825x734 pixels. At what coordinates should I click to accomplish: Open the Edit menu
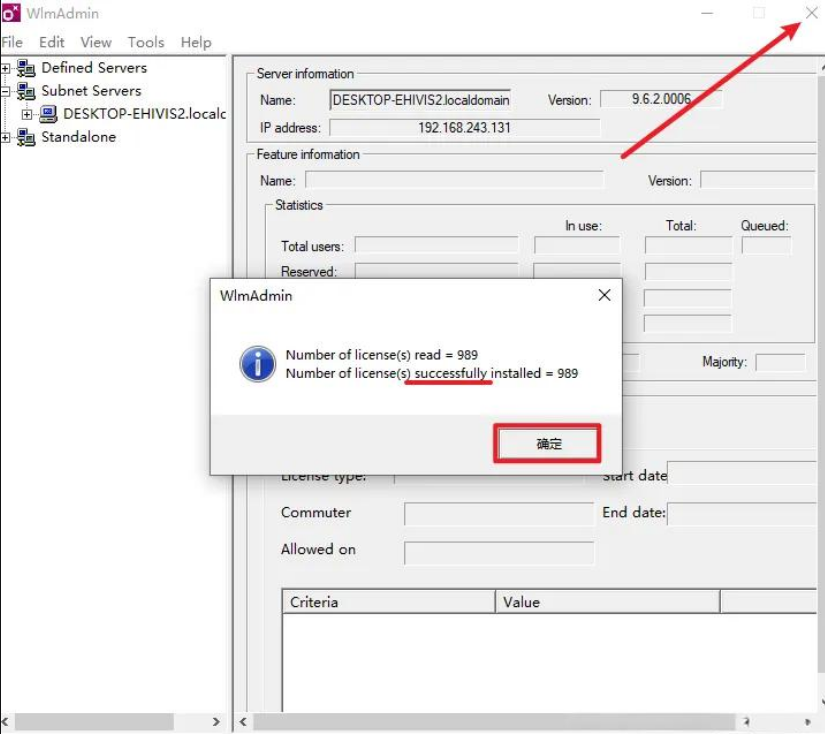[x=52, y=42]
